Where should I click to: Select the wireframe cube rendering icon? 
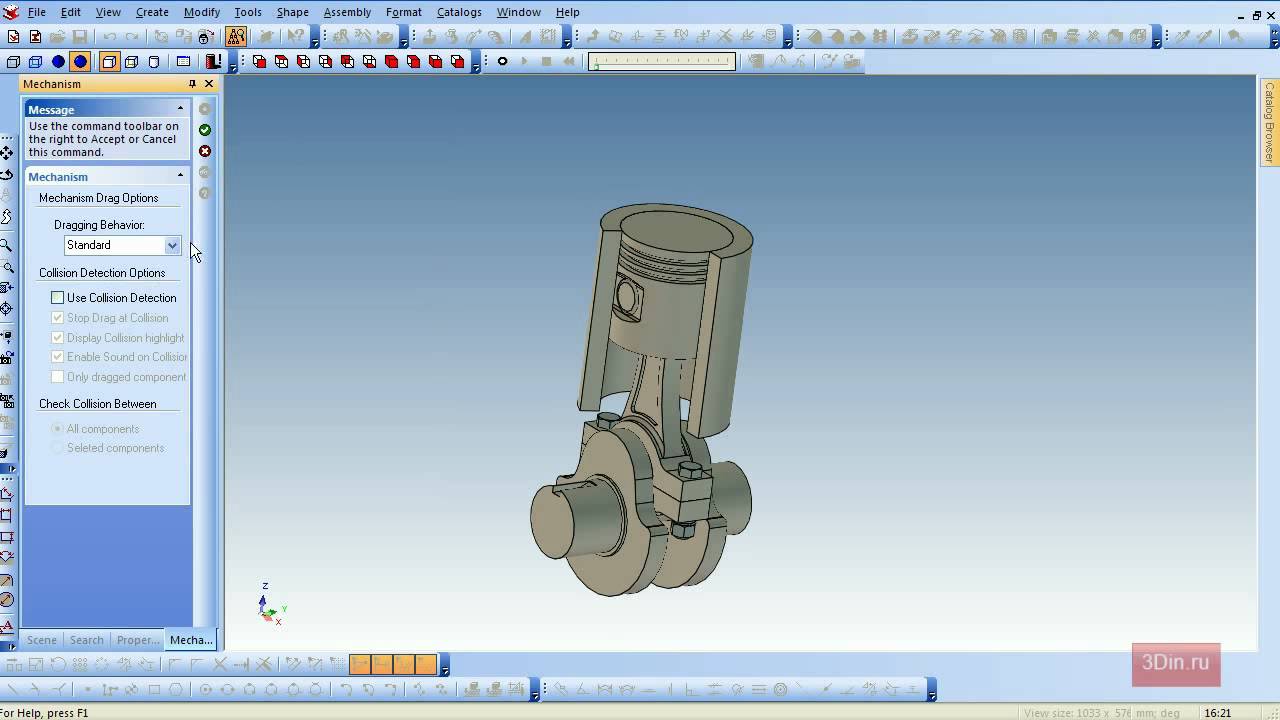pyautogui.click(x=13, y=62)
